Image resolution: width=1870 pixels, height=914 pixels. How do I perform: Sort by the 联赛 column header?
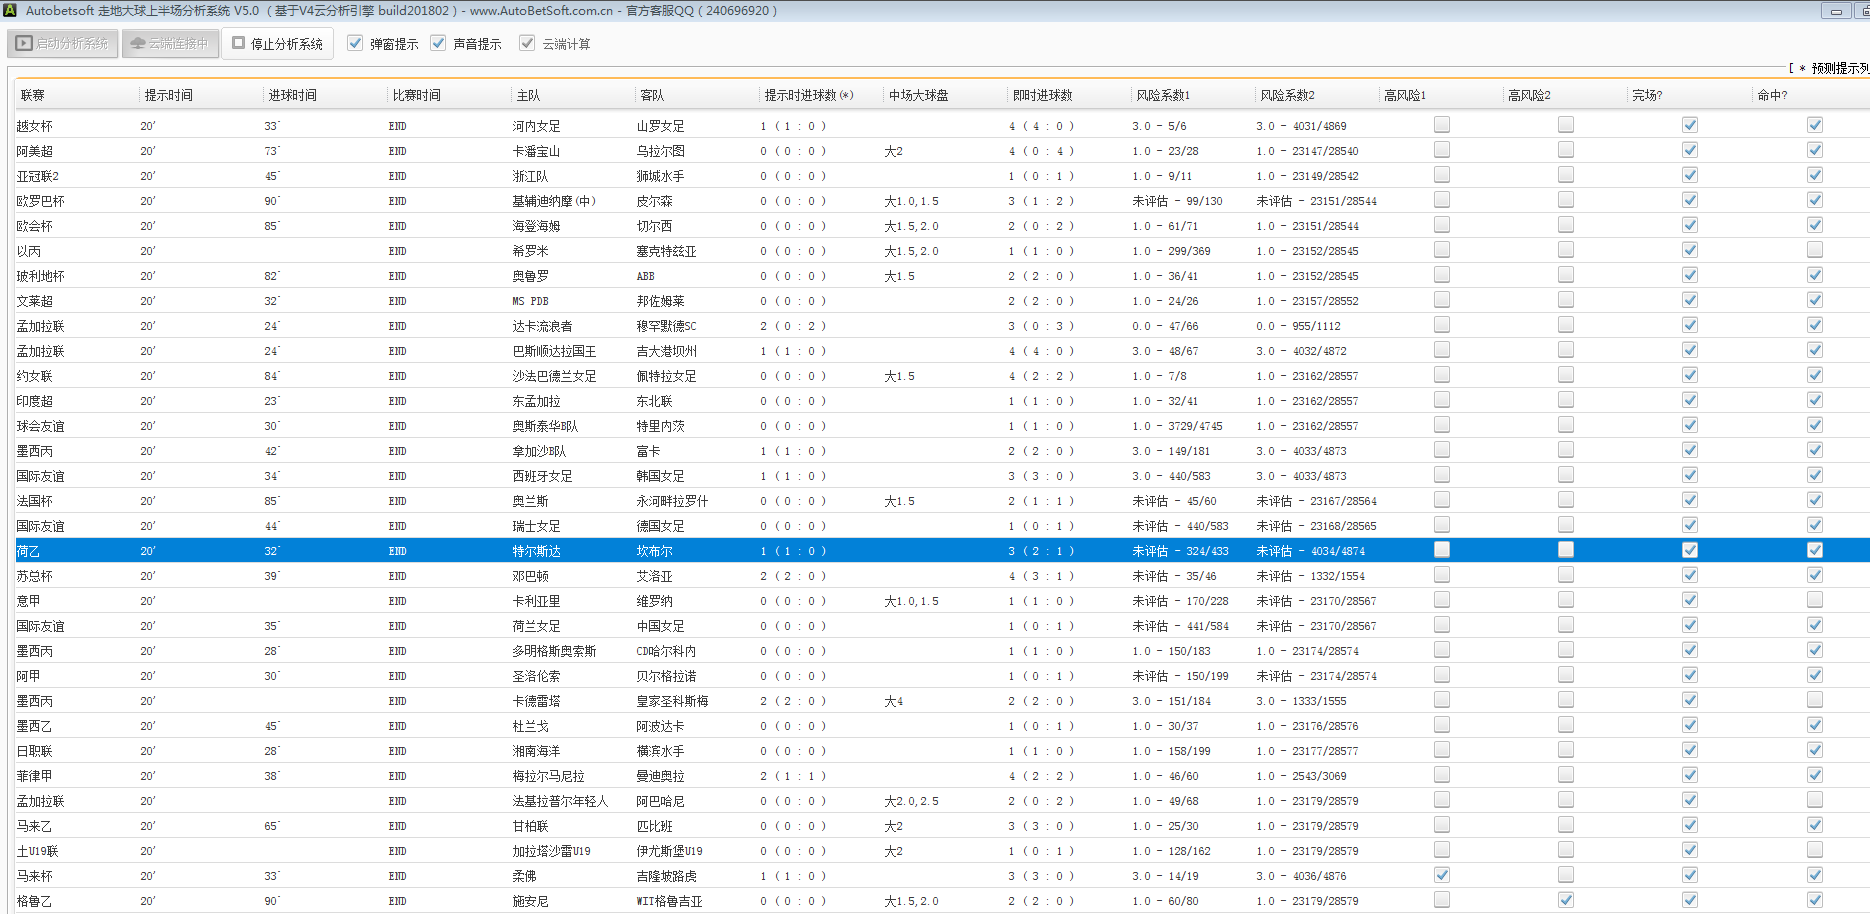point(33,95)
